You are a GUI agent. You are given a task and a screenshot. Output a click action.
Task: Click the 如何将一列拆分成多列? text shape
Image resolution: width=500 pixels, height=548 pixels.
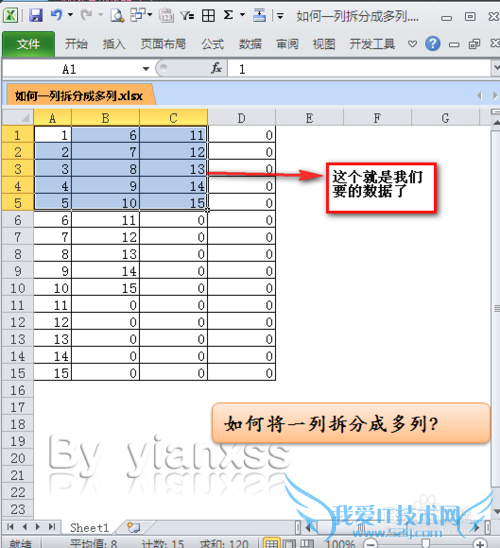pos(351,423)
